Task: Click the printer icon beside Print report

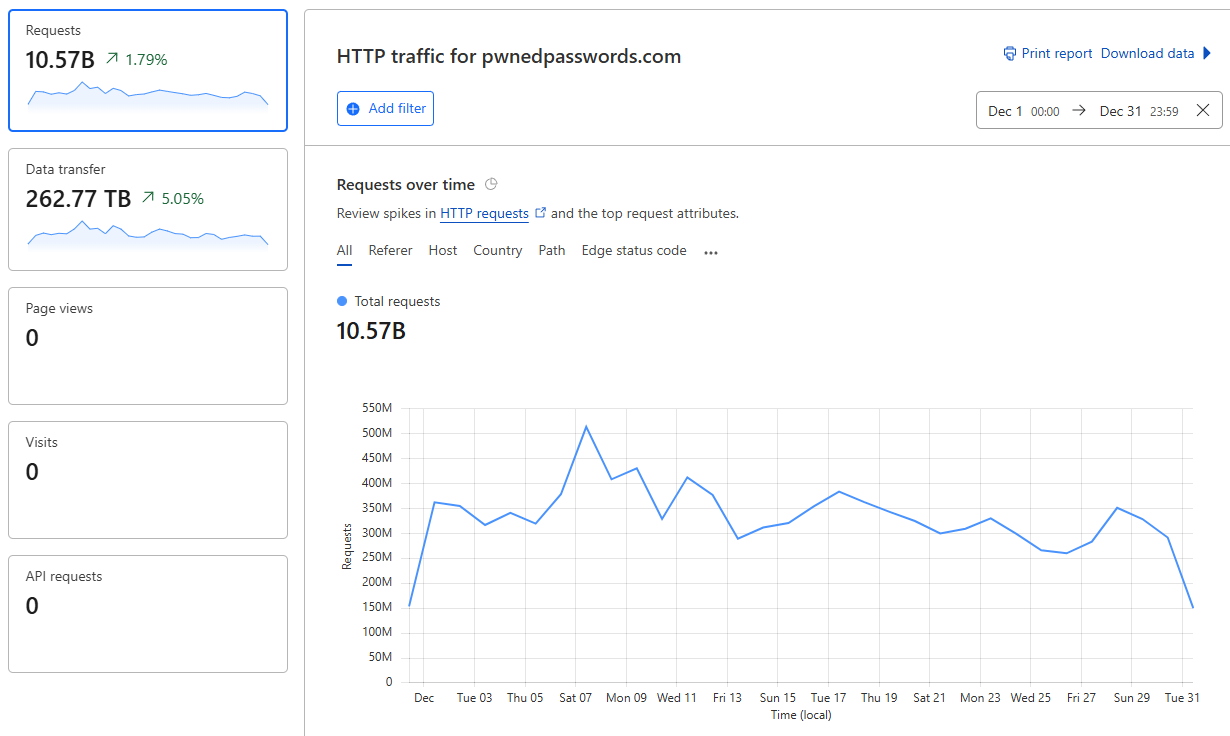Action: 1010,54
